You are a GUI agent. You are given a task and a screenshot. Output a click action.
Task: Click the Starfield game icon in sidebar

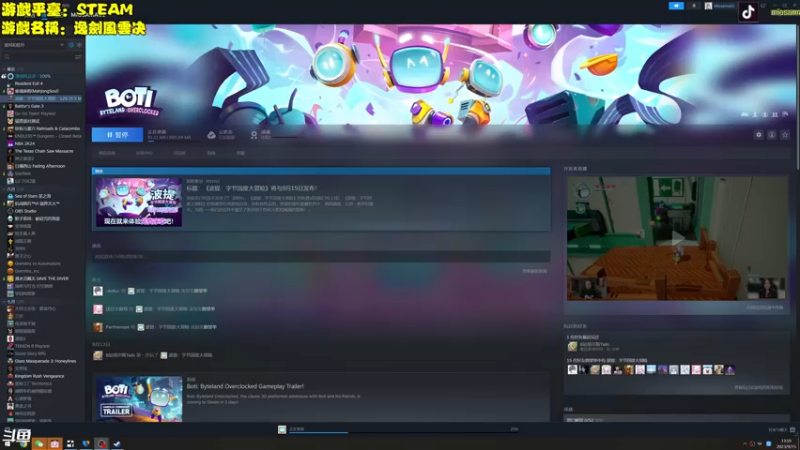(x=10, y=173)
